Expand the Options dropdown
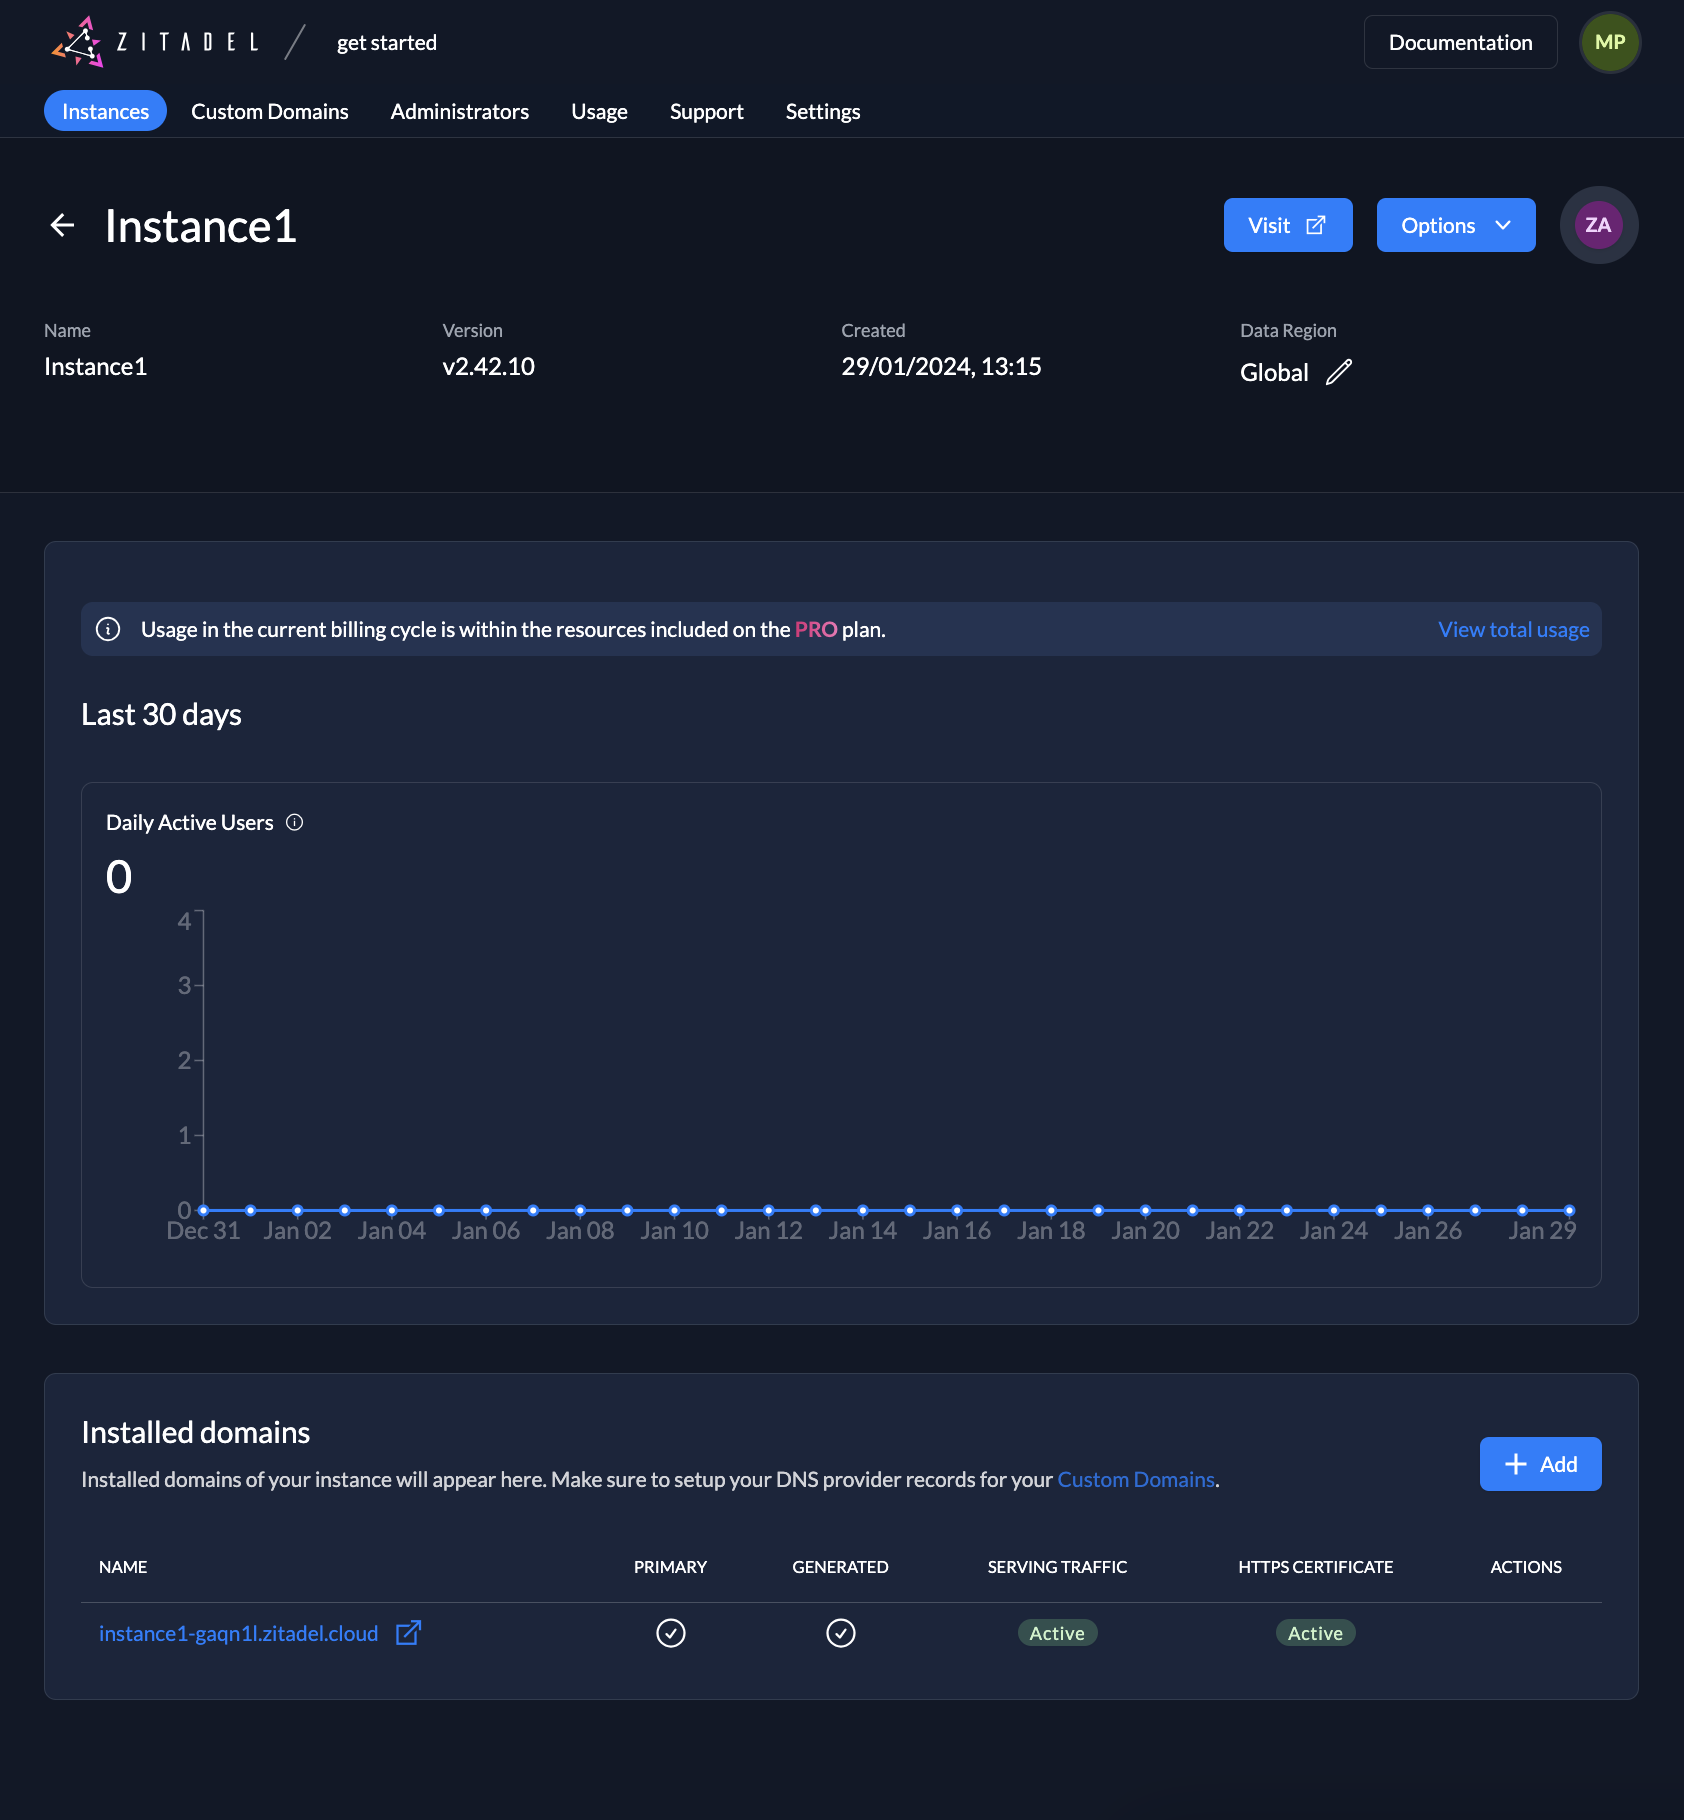Image resolution: width=1684 pixels, height=1820 pixels. click(x=1455, y=225)
